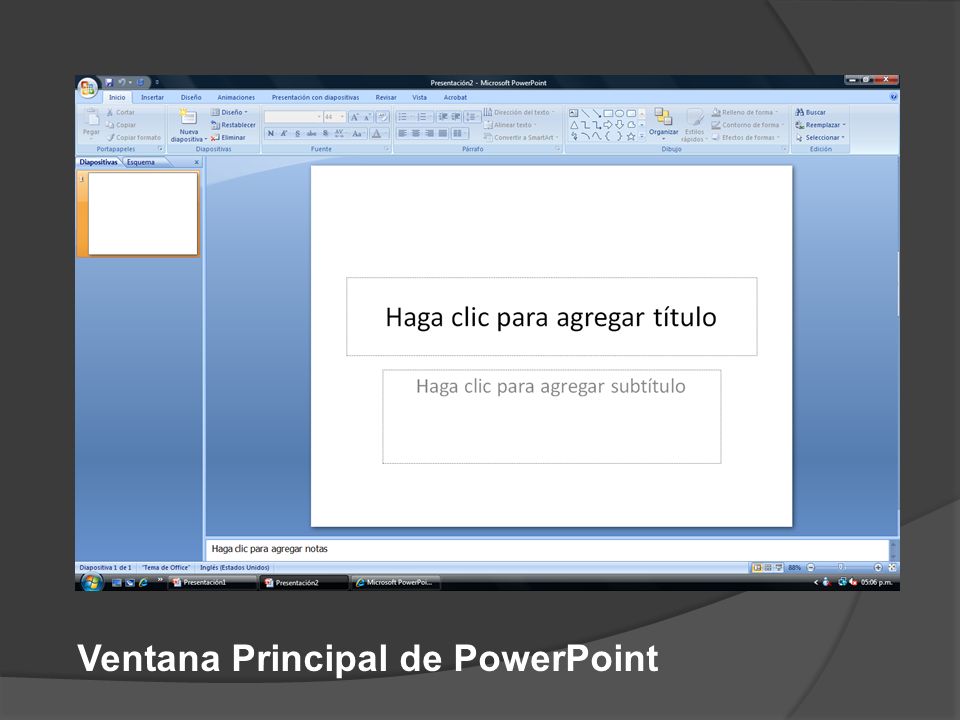Toggle text shadow formatting

326,133
